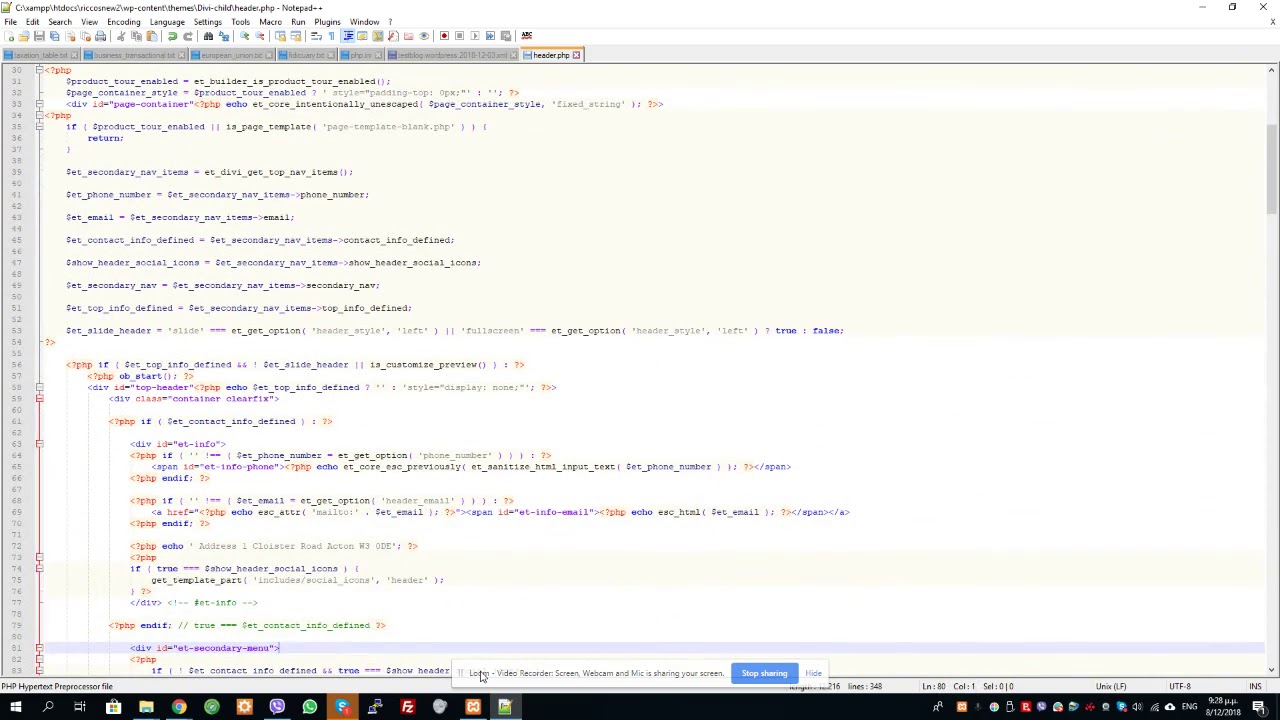
Task: Close the header.php tab
Action: [x=576, y=55]
